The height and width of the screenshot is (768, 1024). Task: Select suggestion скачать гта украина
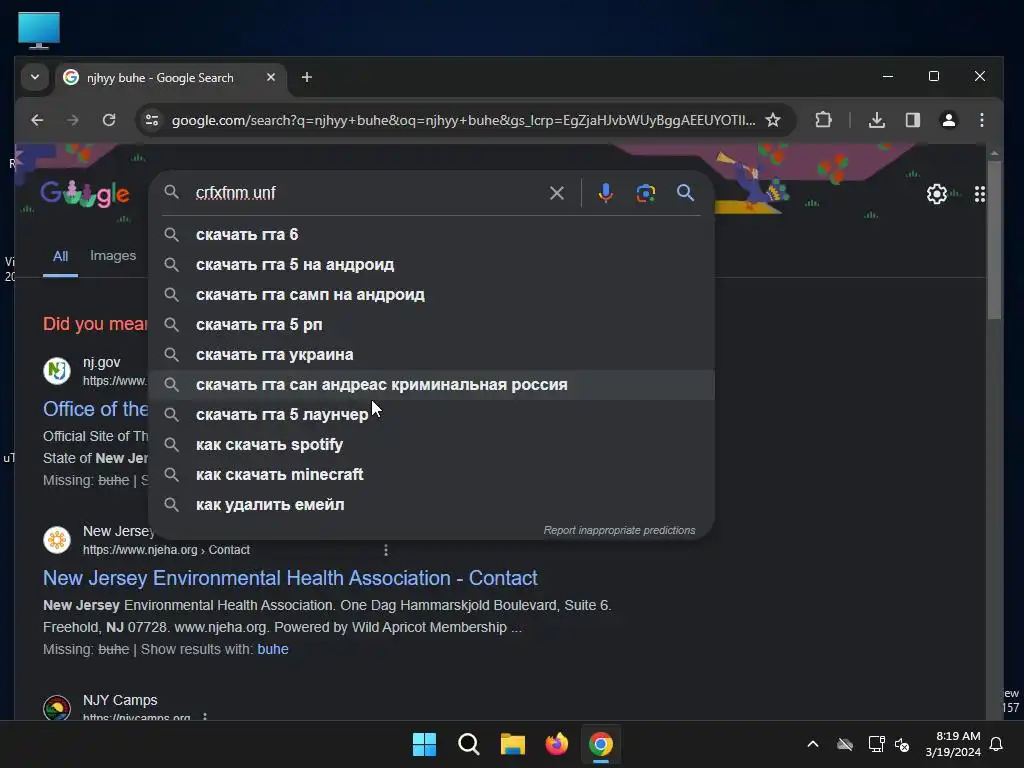pos(432,355)
